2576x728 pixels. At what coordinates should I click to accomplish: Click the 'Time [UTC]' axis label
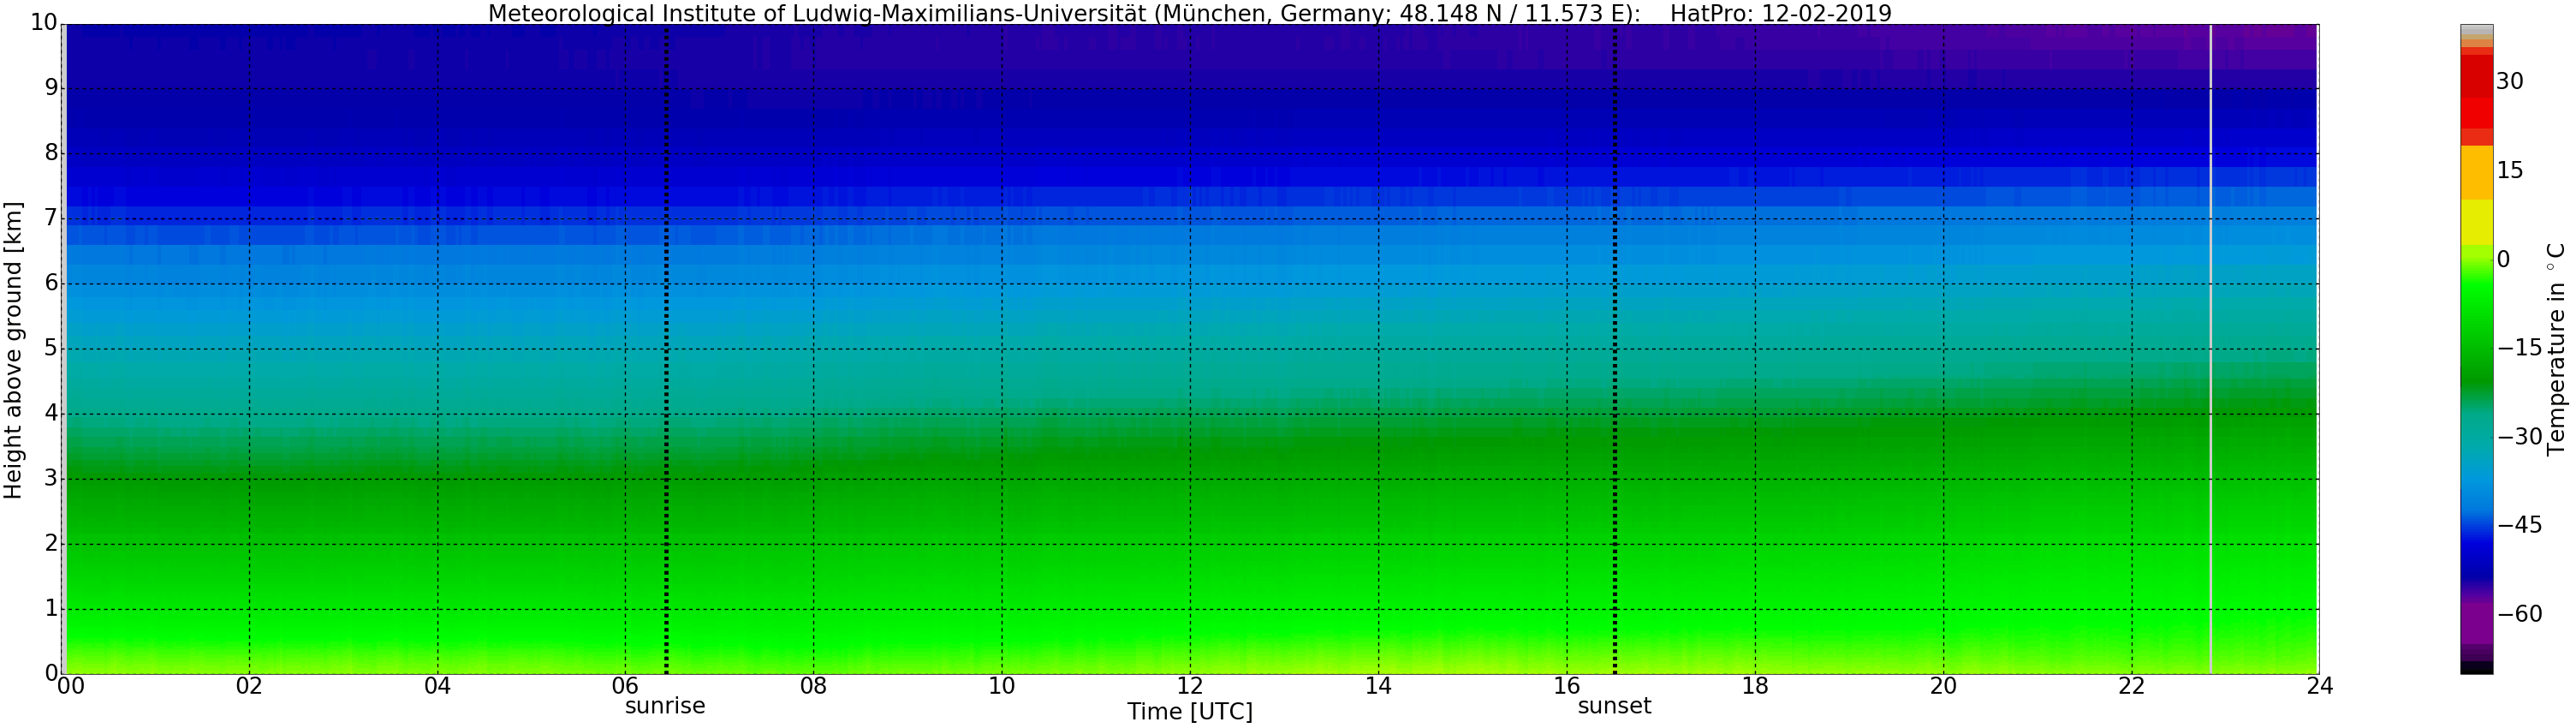click(1190, 712)
